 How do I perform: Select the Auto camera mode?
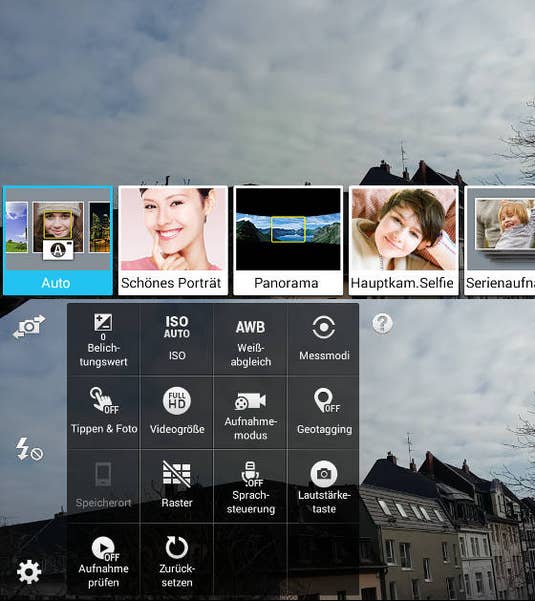(x=58, y=240)
